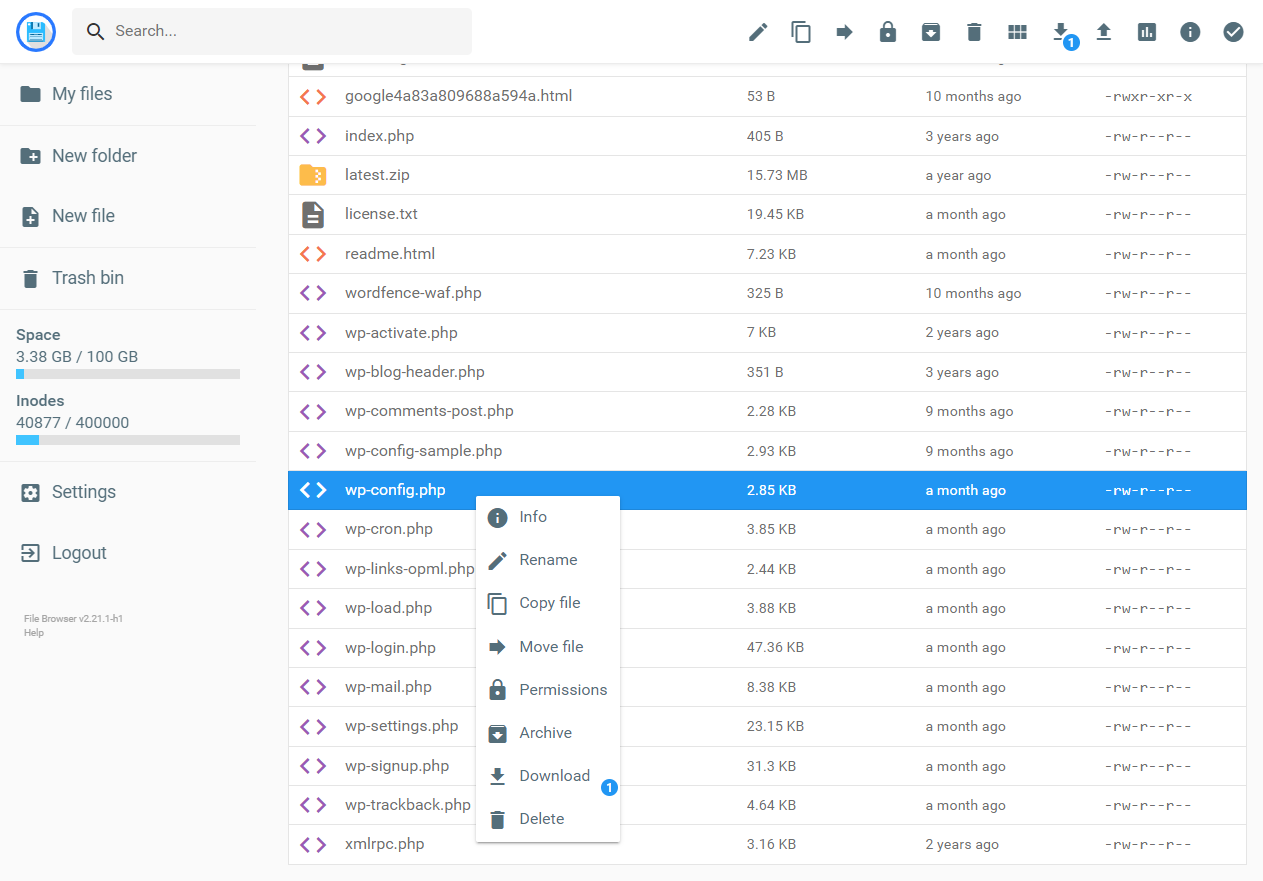Open file info with the toolbar info icon
1263x881 pixels.
coord(1190,31)
